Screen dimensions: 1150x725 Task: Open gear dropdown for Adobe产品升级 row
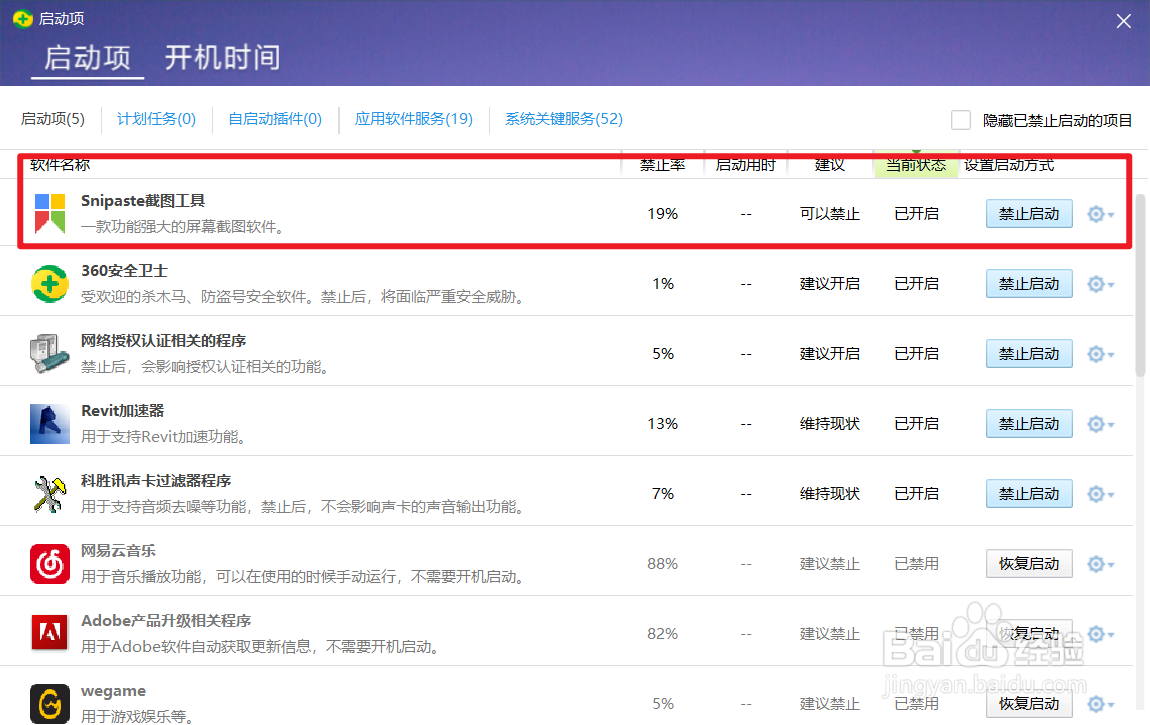click(x=1100, y=634)
